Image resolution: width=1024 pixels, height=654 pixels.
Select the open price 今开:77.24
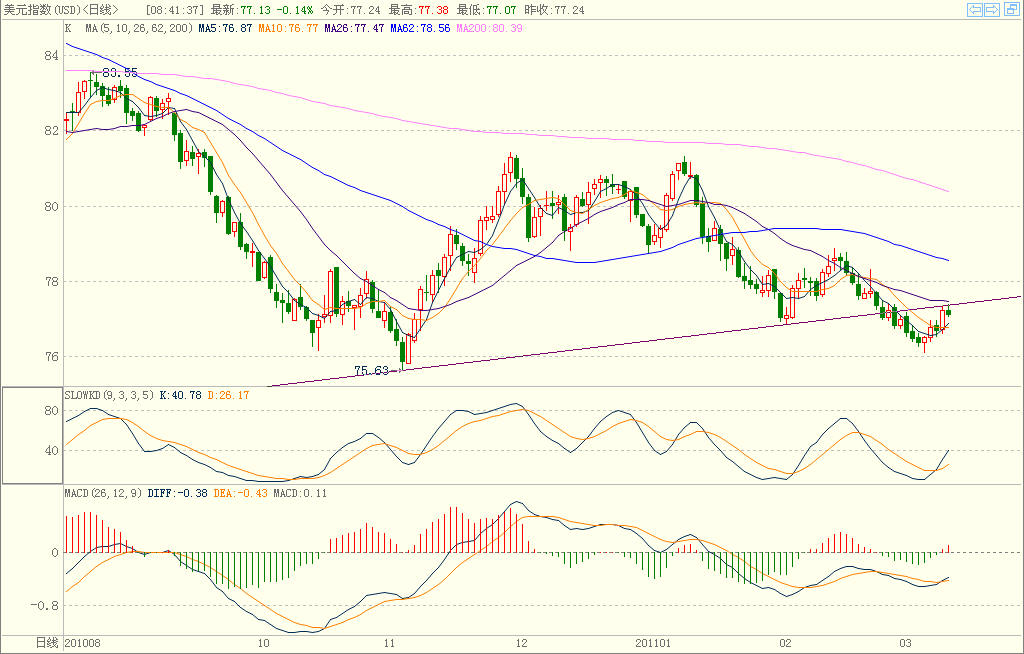tap(350, 10)
